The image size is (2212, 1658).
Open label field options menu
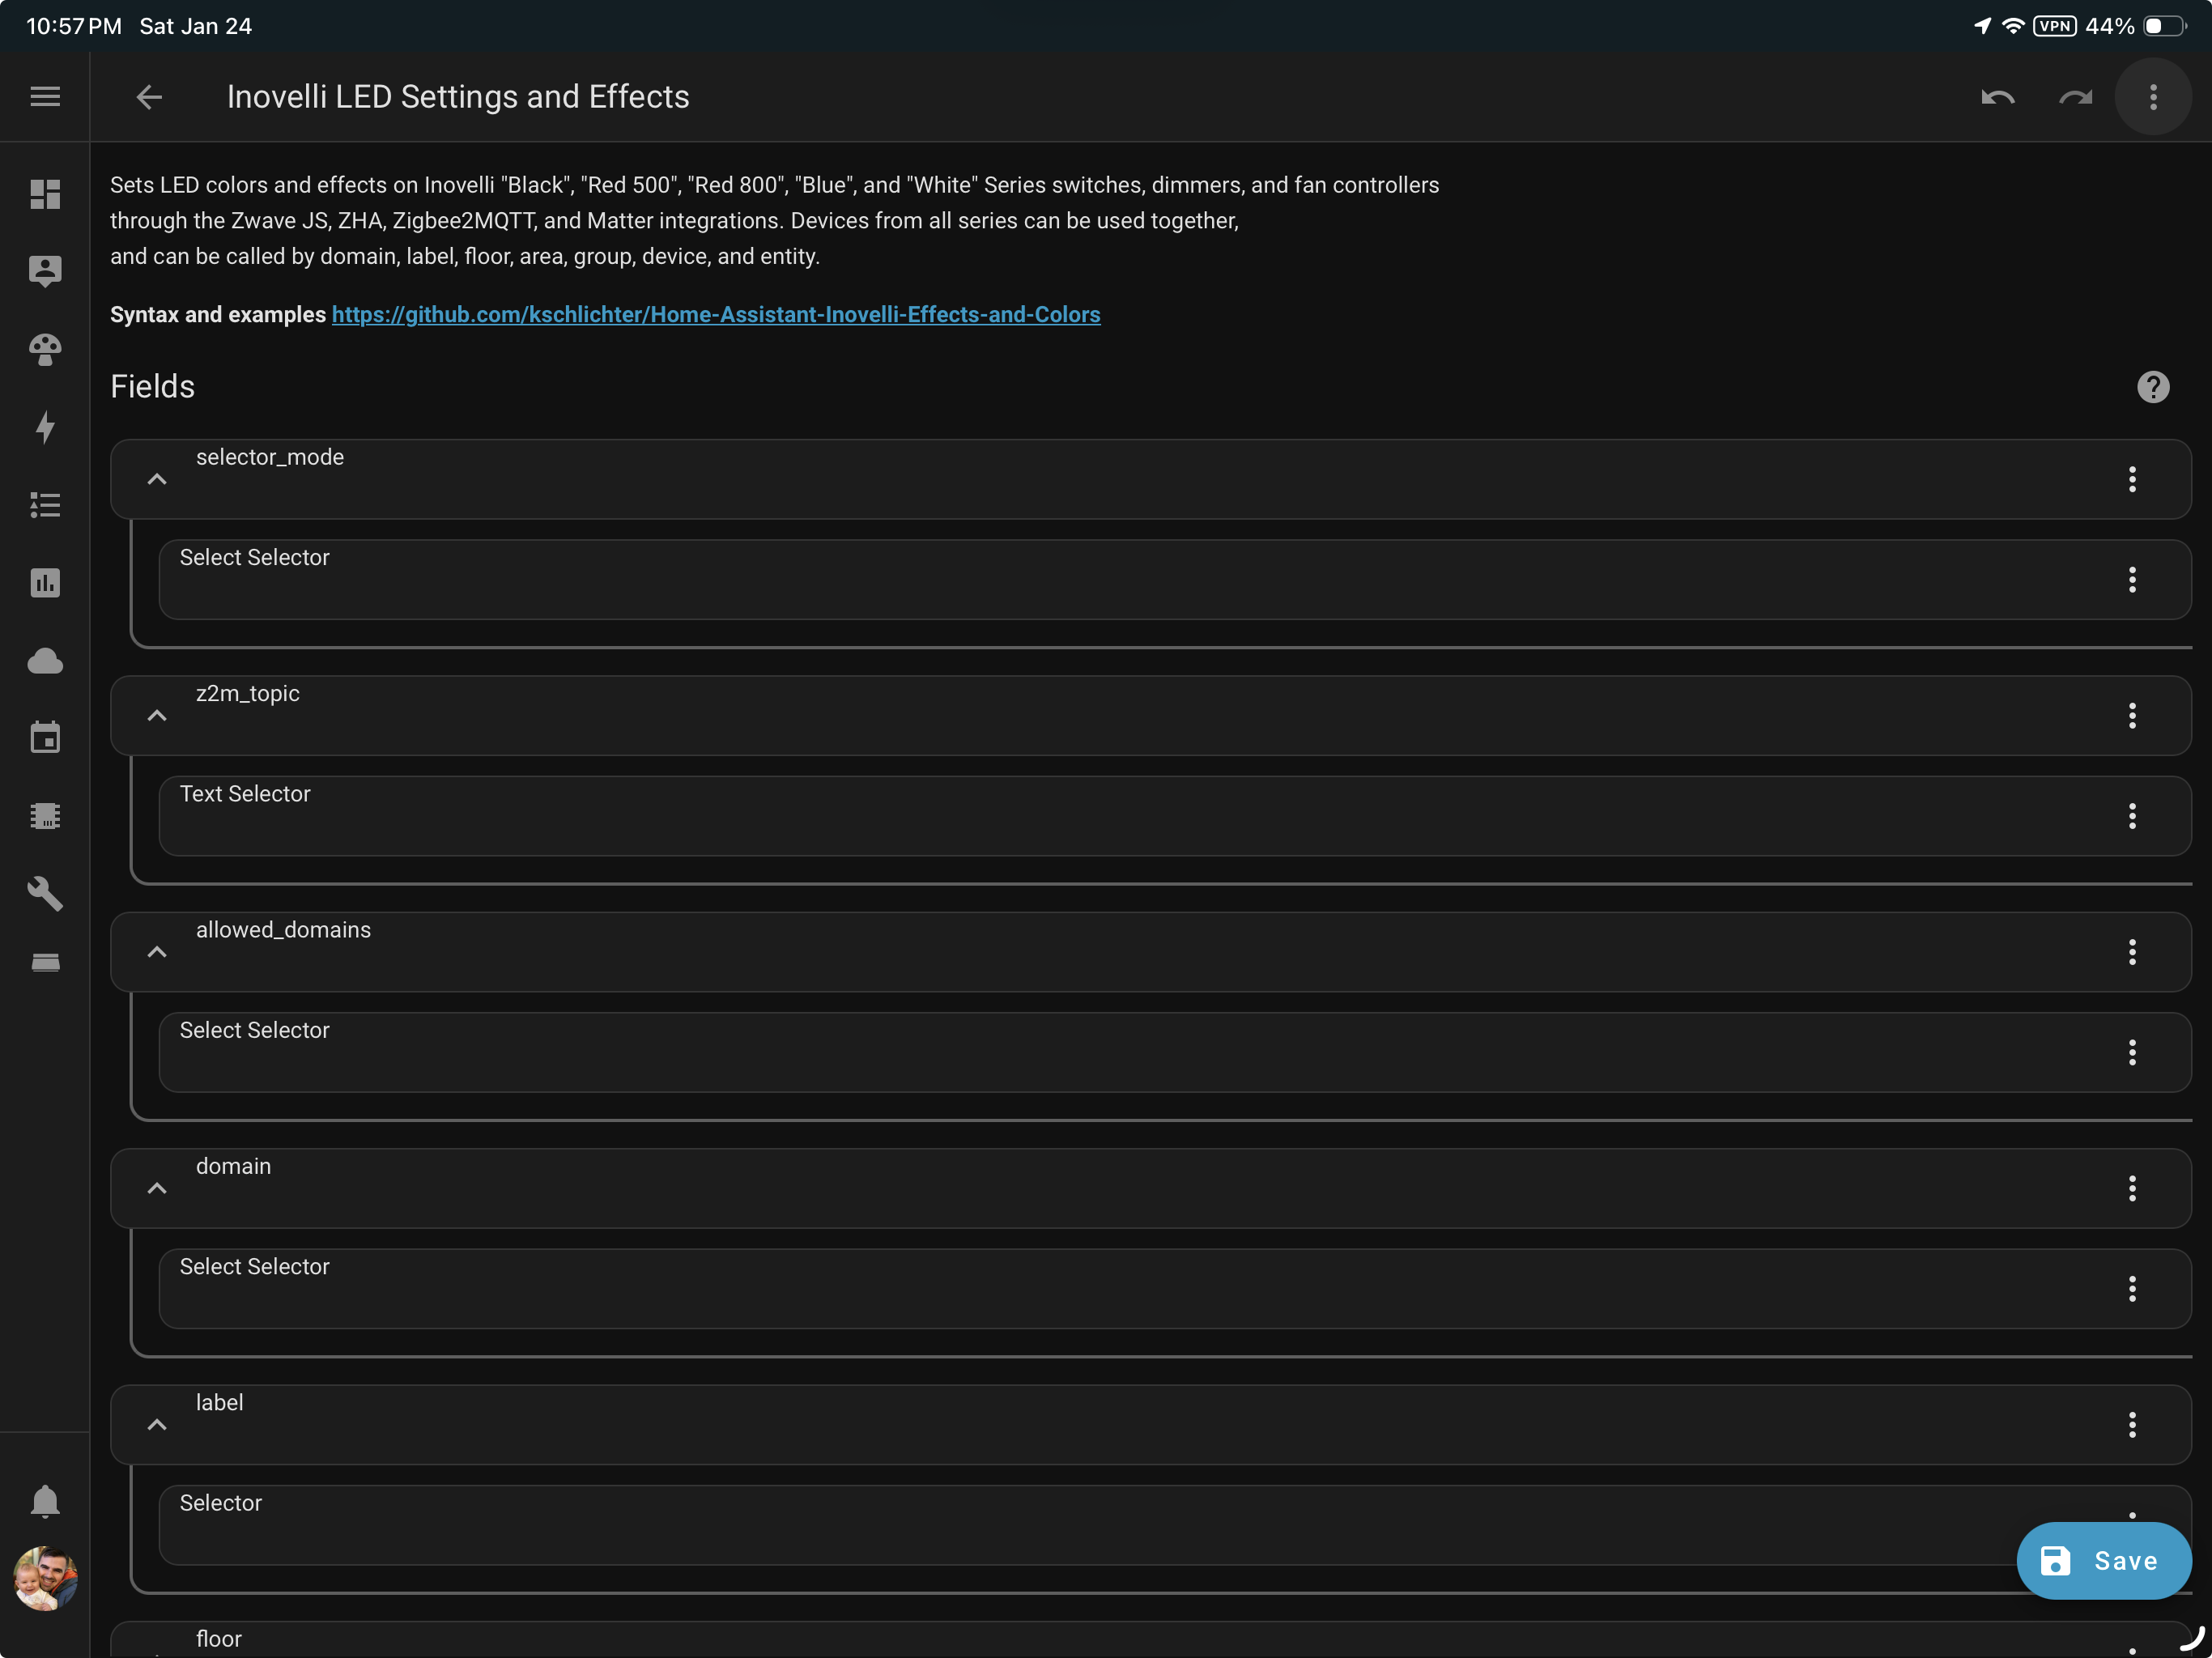pyautogui.click(x=2132, y=1424)
